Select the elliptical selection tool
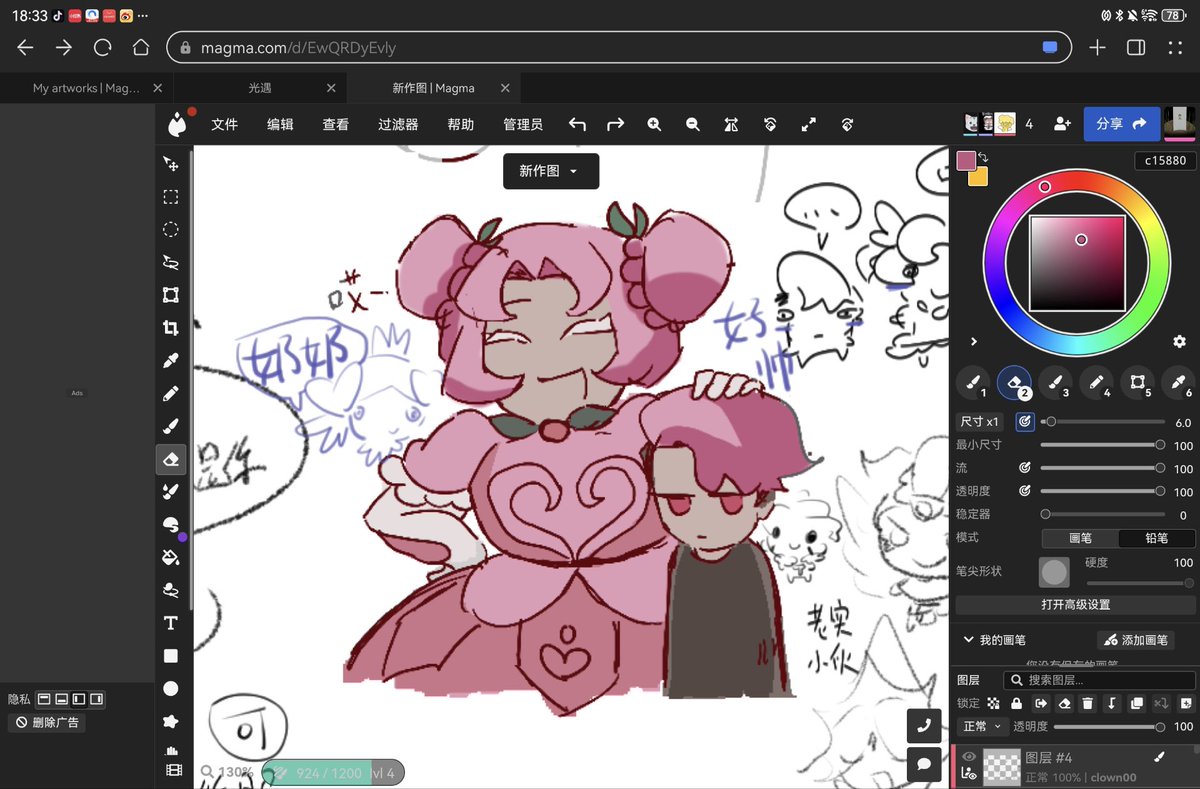The width and height of the screenshot is (1200, 789). pos(171,229)
